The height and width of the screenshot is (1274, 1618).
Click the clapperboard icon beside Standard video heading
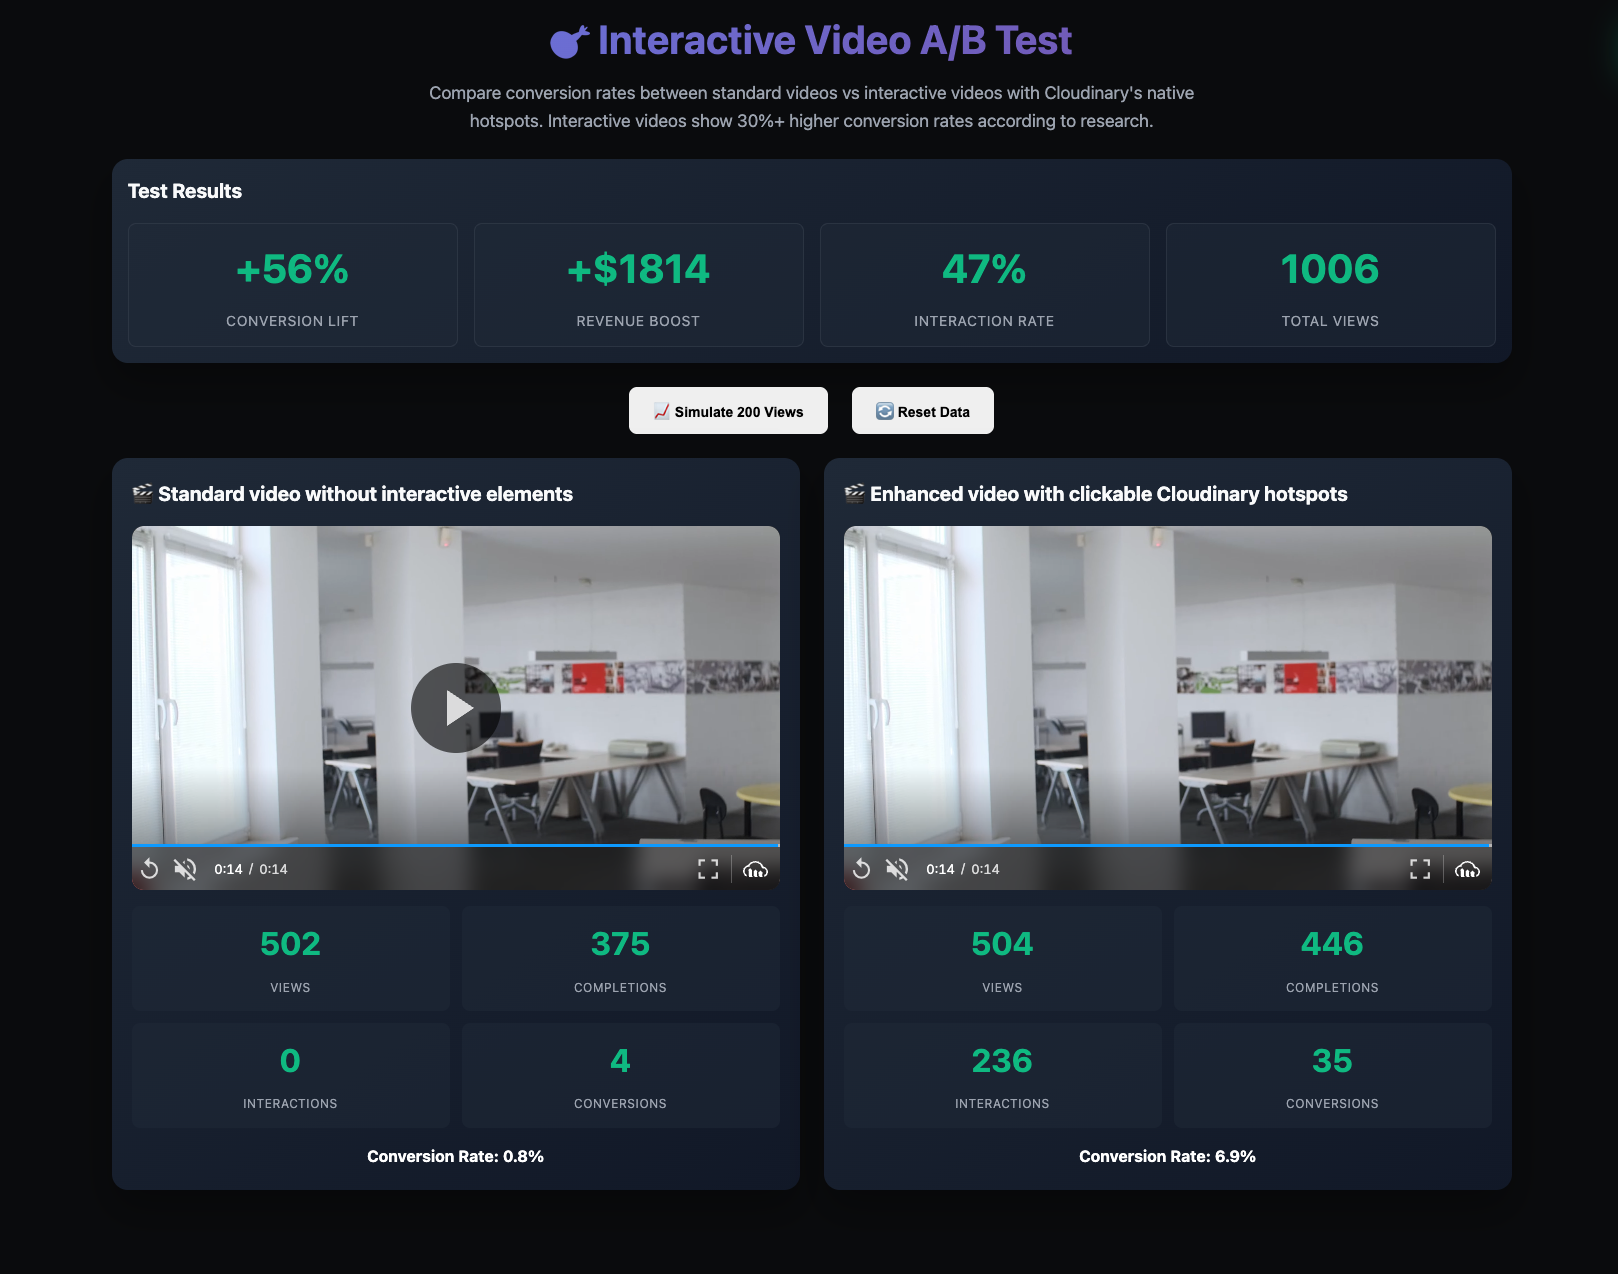click(141, 493)
